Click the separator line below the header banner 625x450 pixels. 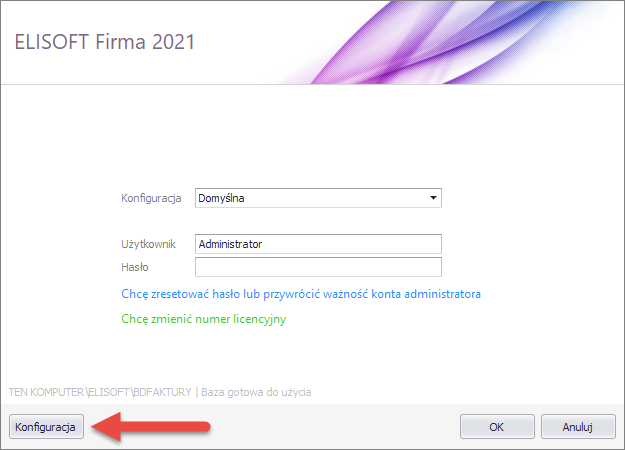[312, 84]
